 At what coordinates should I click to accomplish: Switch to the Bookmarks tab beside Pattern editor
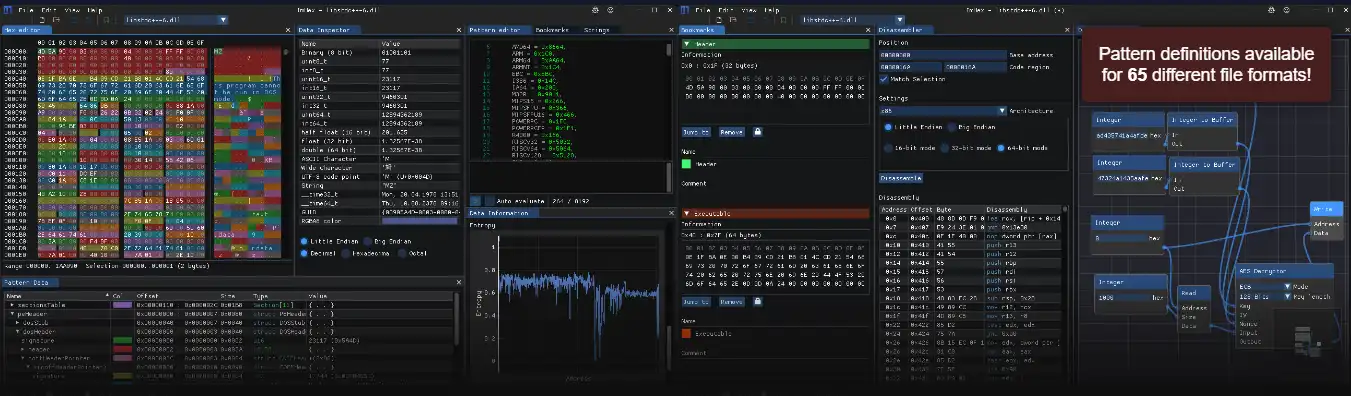click(552, 31)
